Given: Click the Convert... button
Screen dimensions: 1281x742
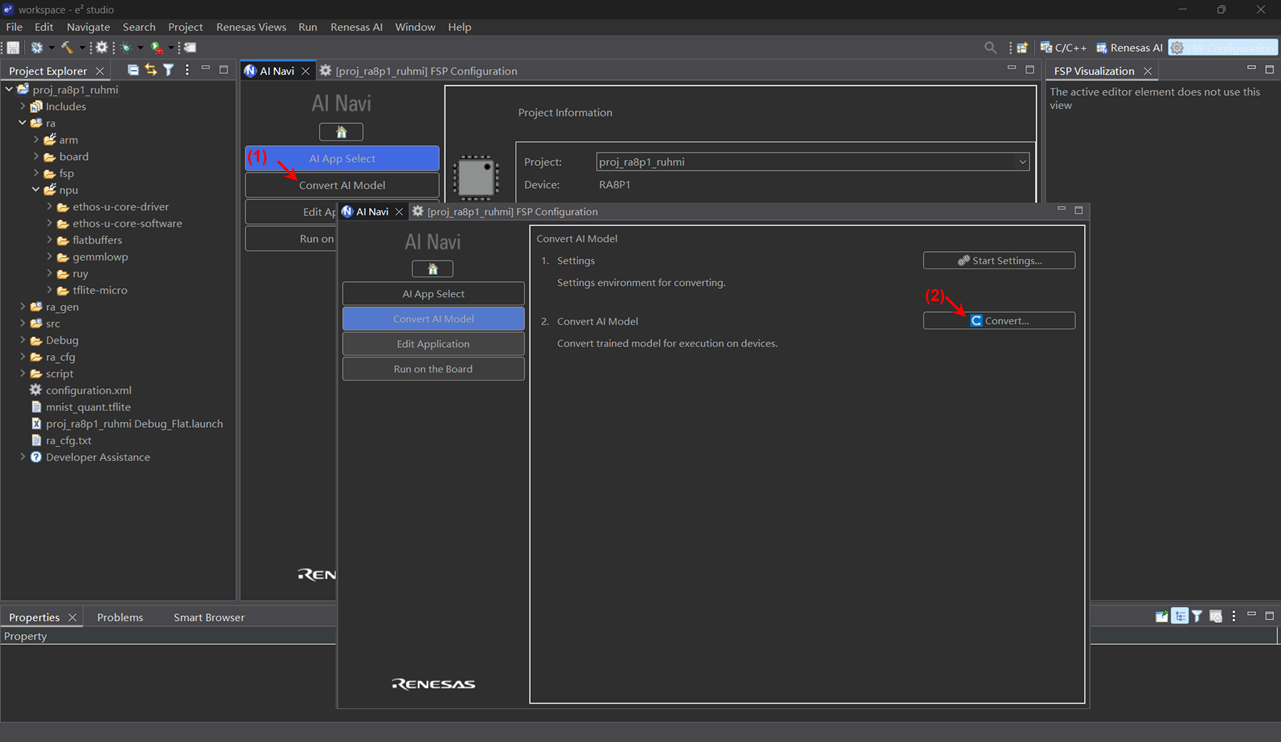Looking at the screenshot, I should click(x=999, y=320).
